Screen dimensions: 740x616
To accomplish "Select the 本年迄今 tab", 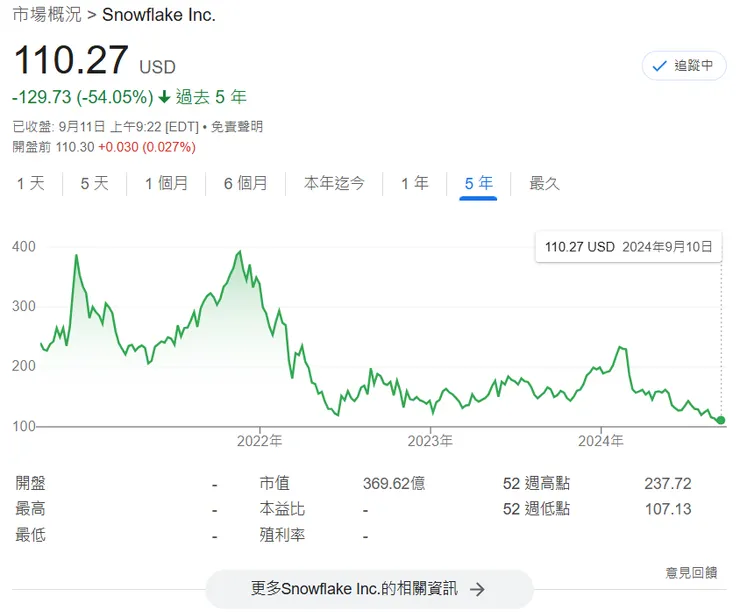I will click(x=334, y=183).
